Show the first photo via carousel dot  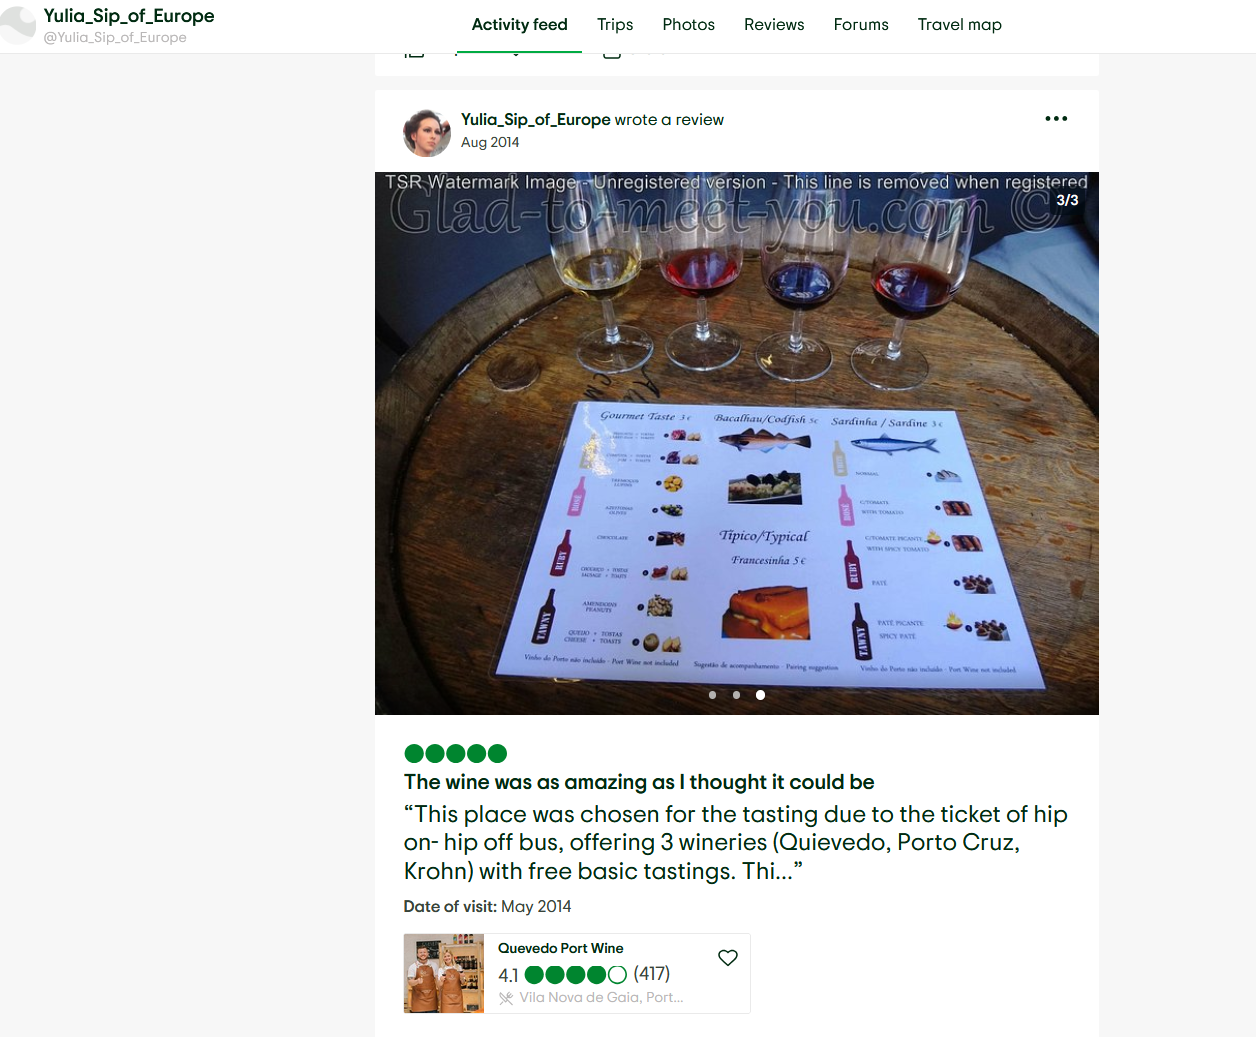tap(712, 695)
